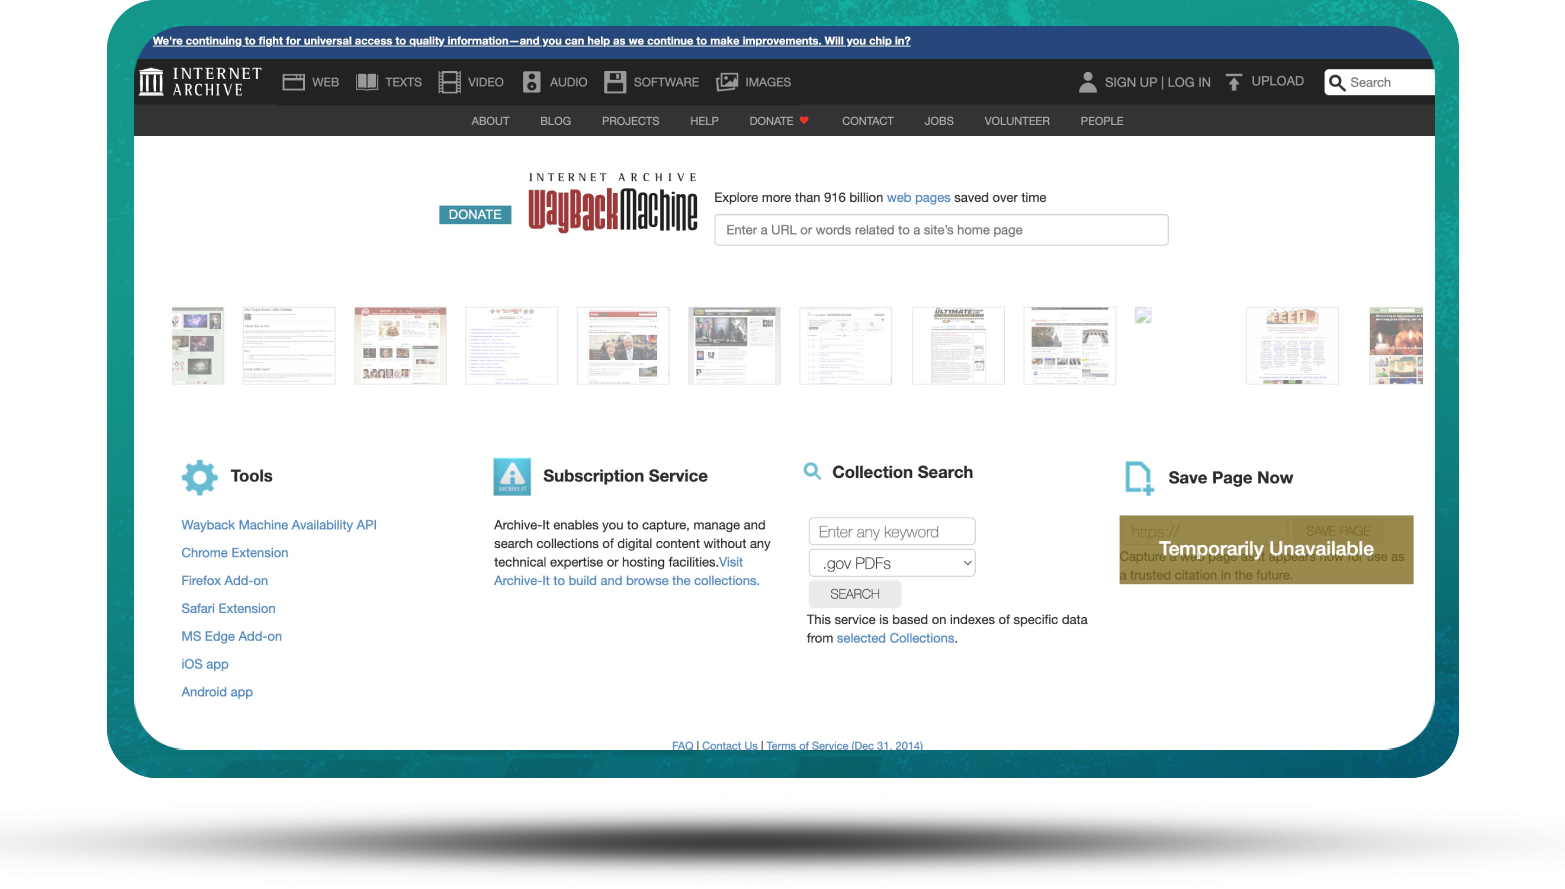Open the Texts book icon
Viewport: 1565px width, 889px height.
(x=367, y=82)
